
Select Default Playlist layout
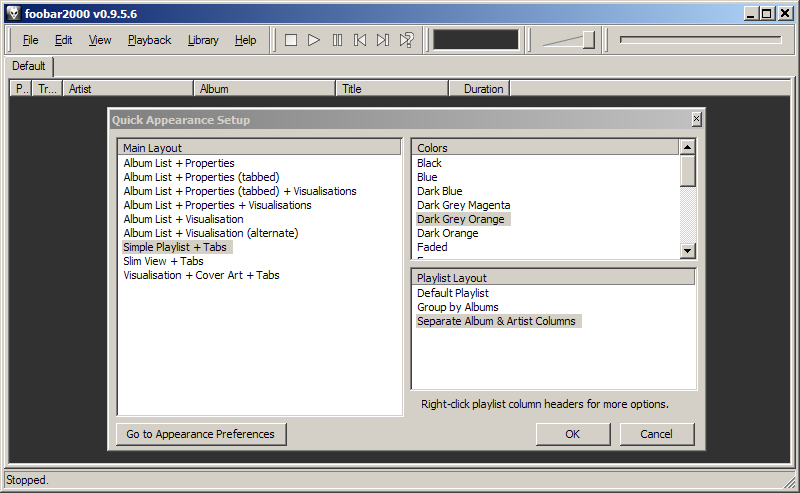click(453, 293)
